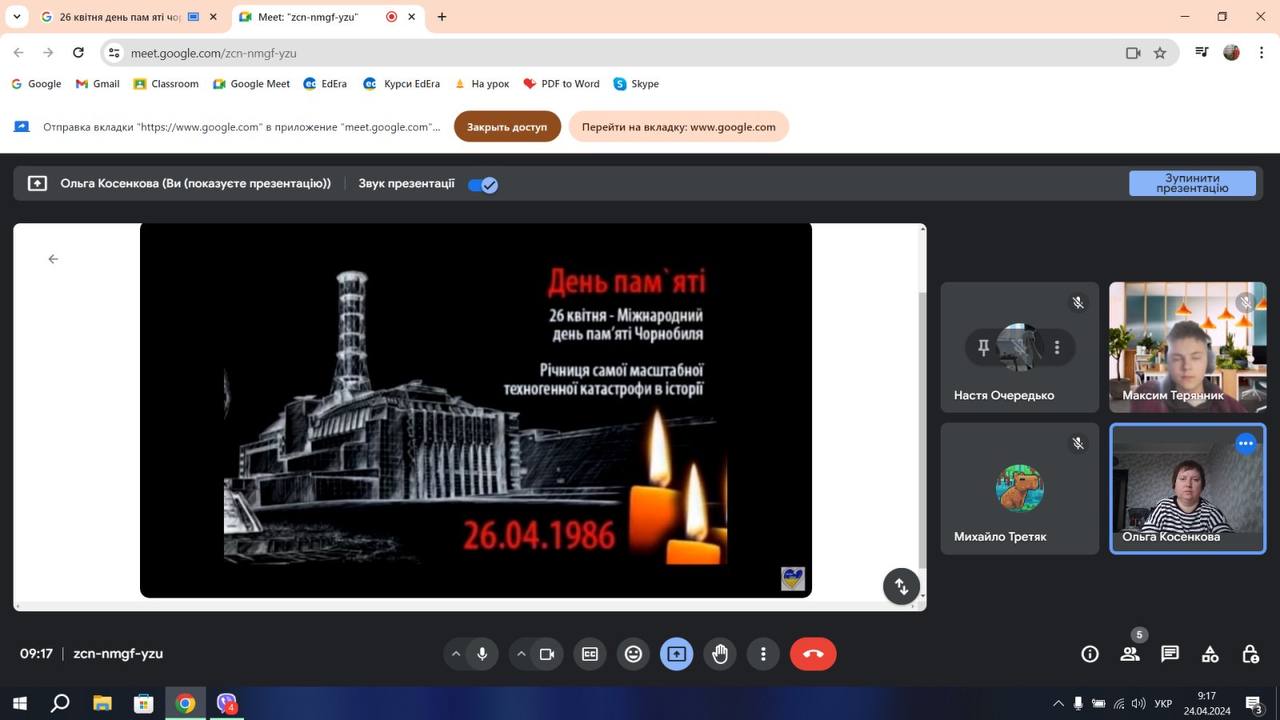The image size is (1280, 720).
Task: Open the emoji reactions panel
Action: click(633, 654)
